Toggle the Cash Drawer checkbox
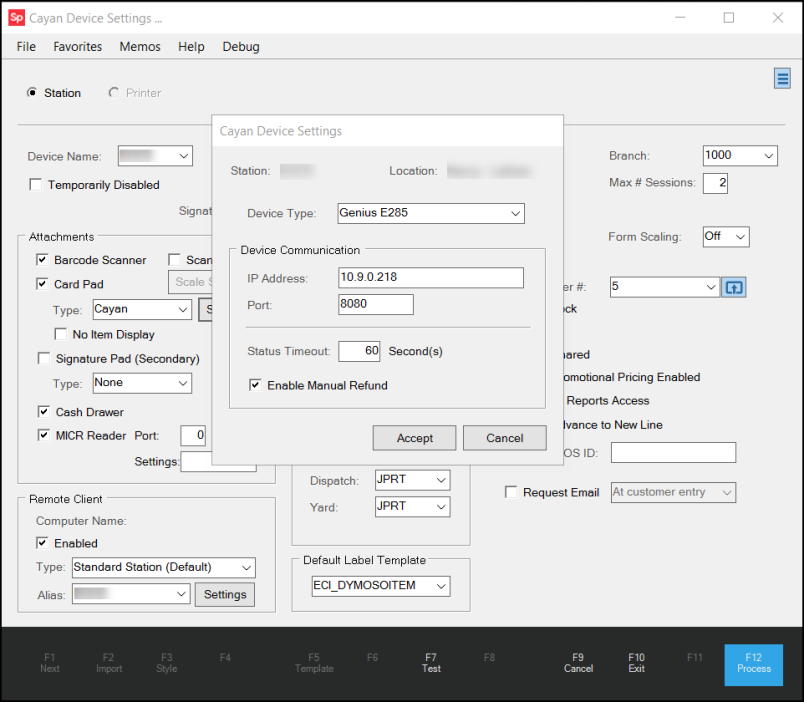Screen dimensions: 804x702 44,412
